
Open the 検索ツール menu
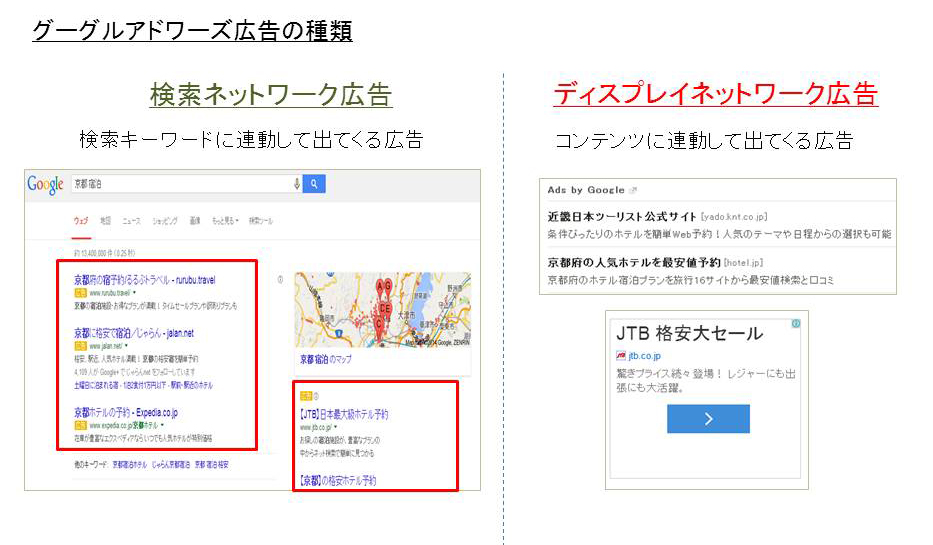coord(261,221)
